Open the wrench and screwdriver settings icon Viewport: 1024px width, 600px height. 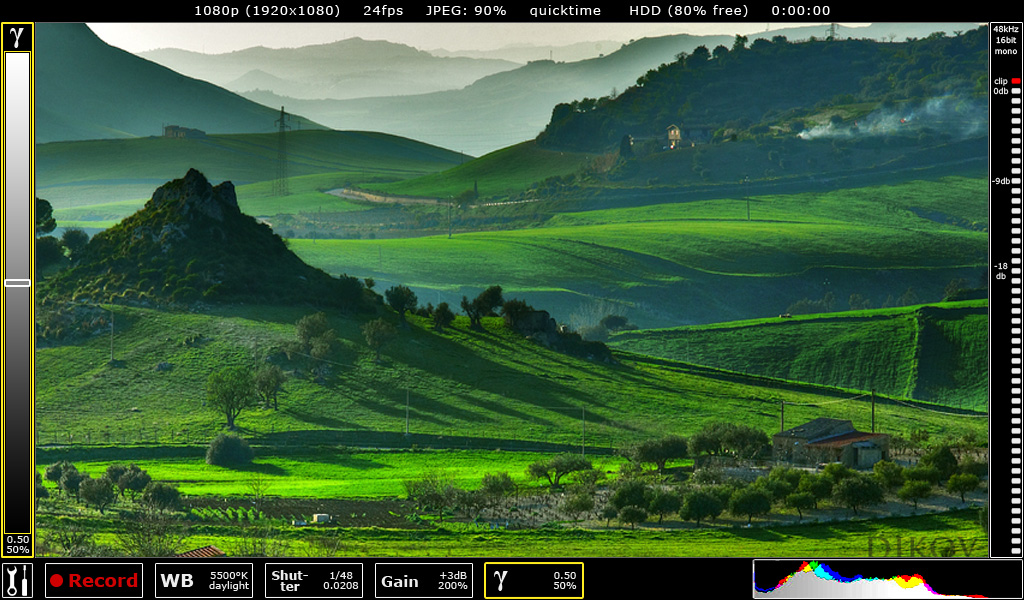(17, 580)
